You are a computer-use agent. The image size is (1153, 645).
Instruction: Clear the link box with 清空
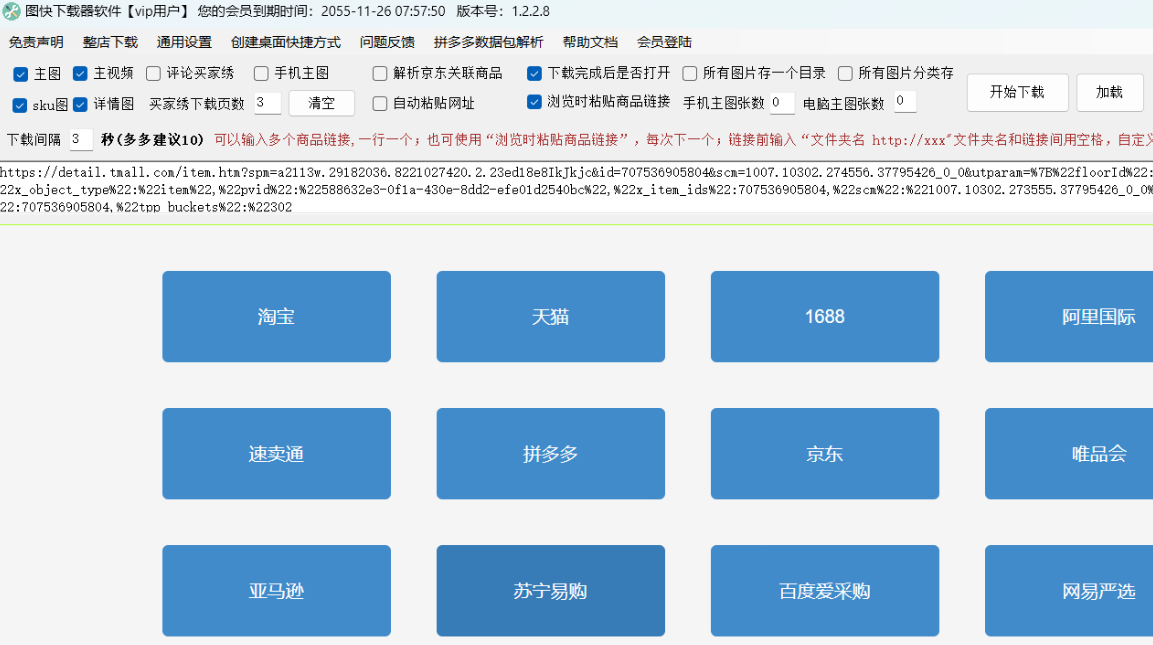pos(321,103)
